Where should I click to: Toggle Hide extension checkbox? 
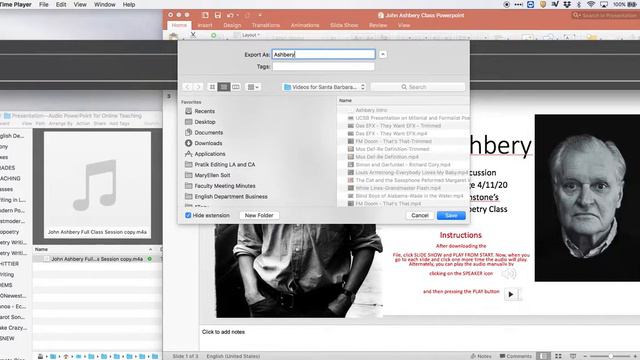(188, 215)
